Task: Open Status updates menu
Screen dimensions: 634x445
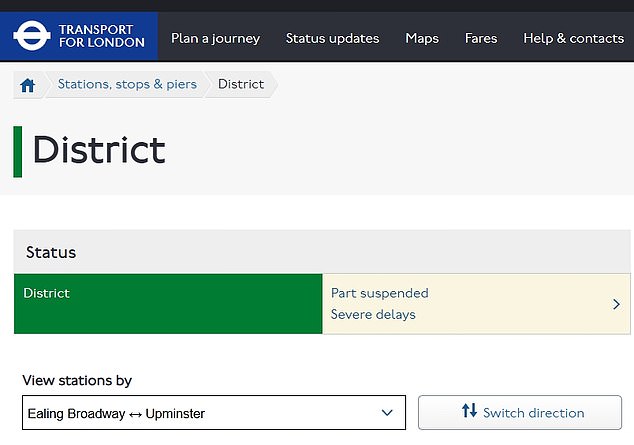Action: [332, 38]
